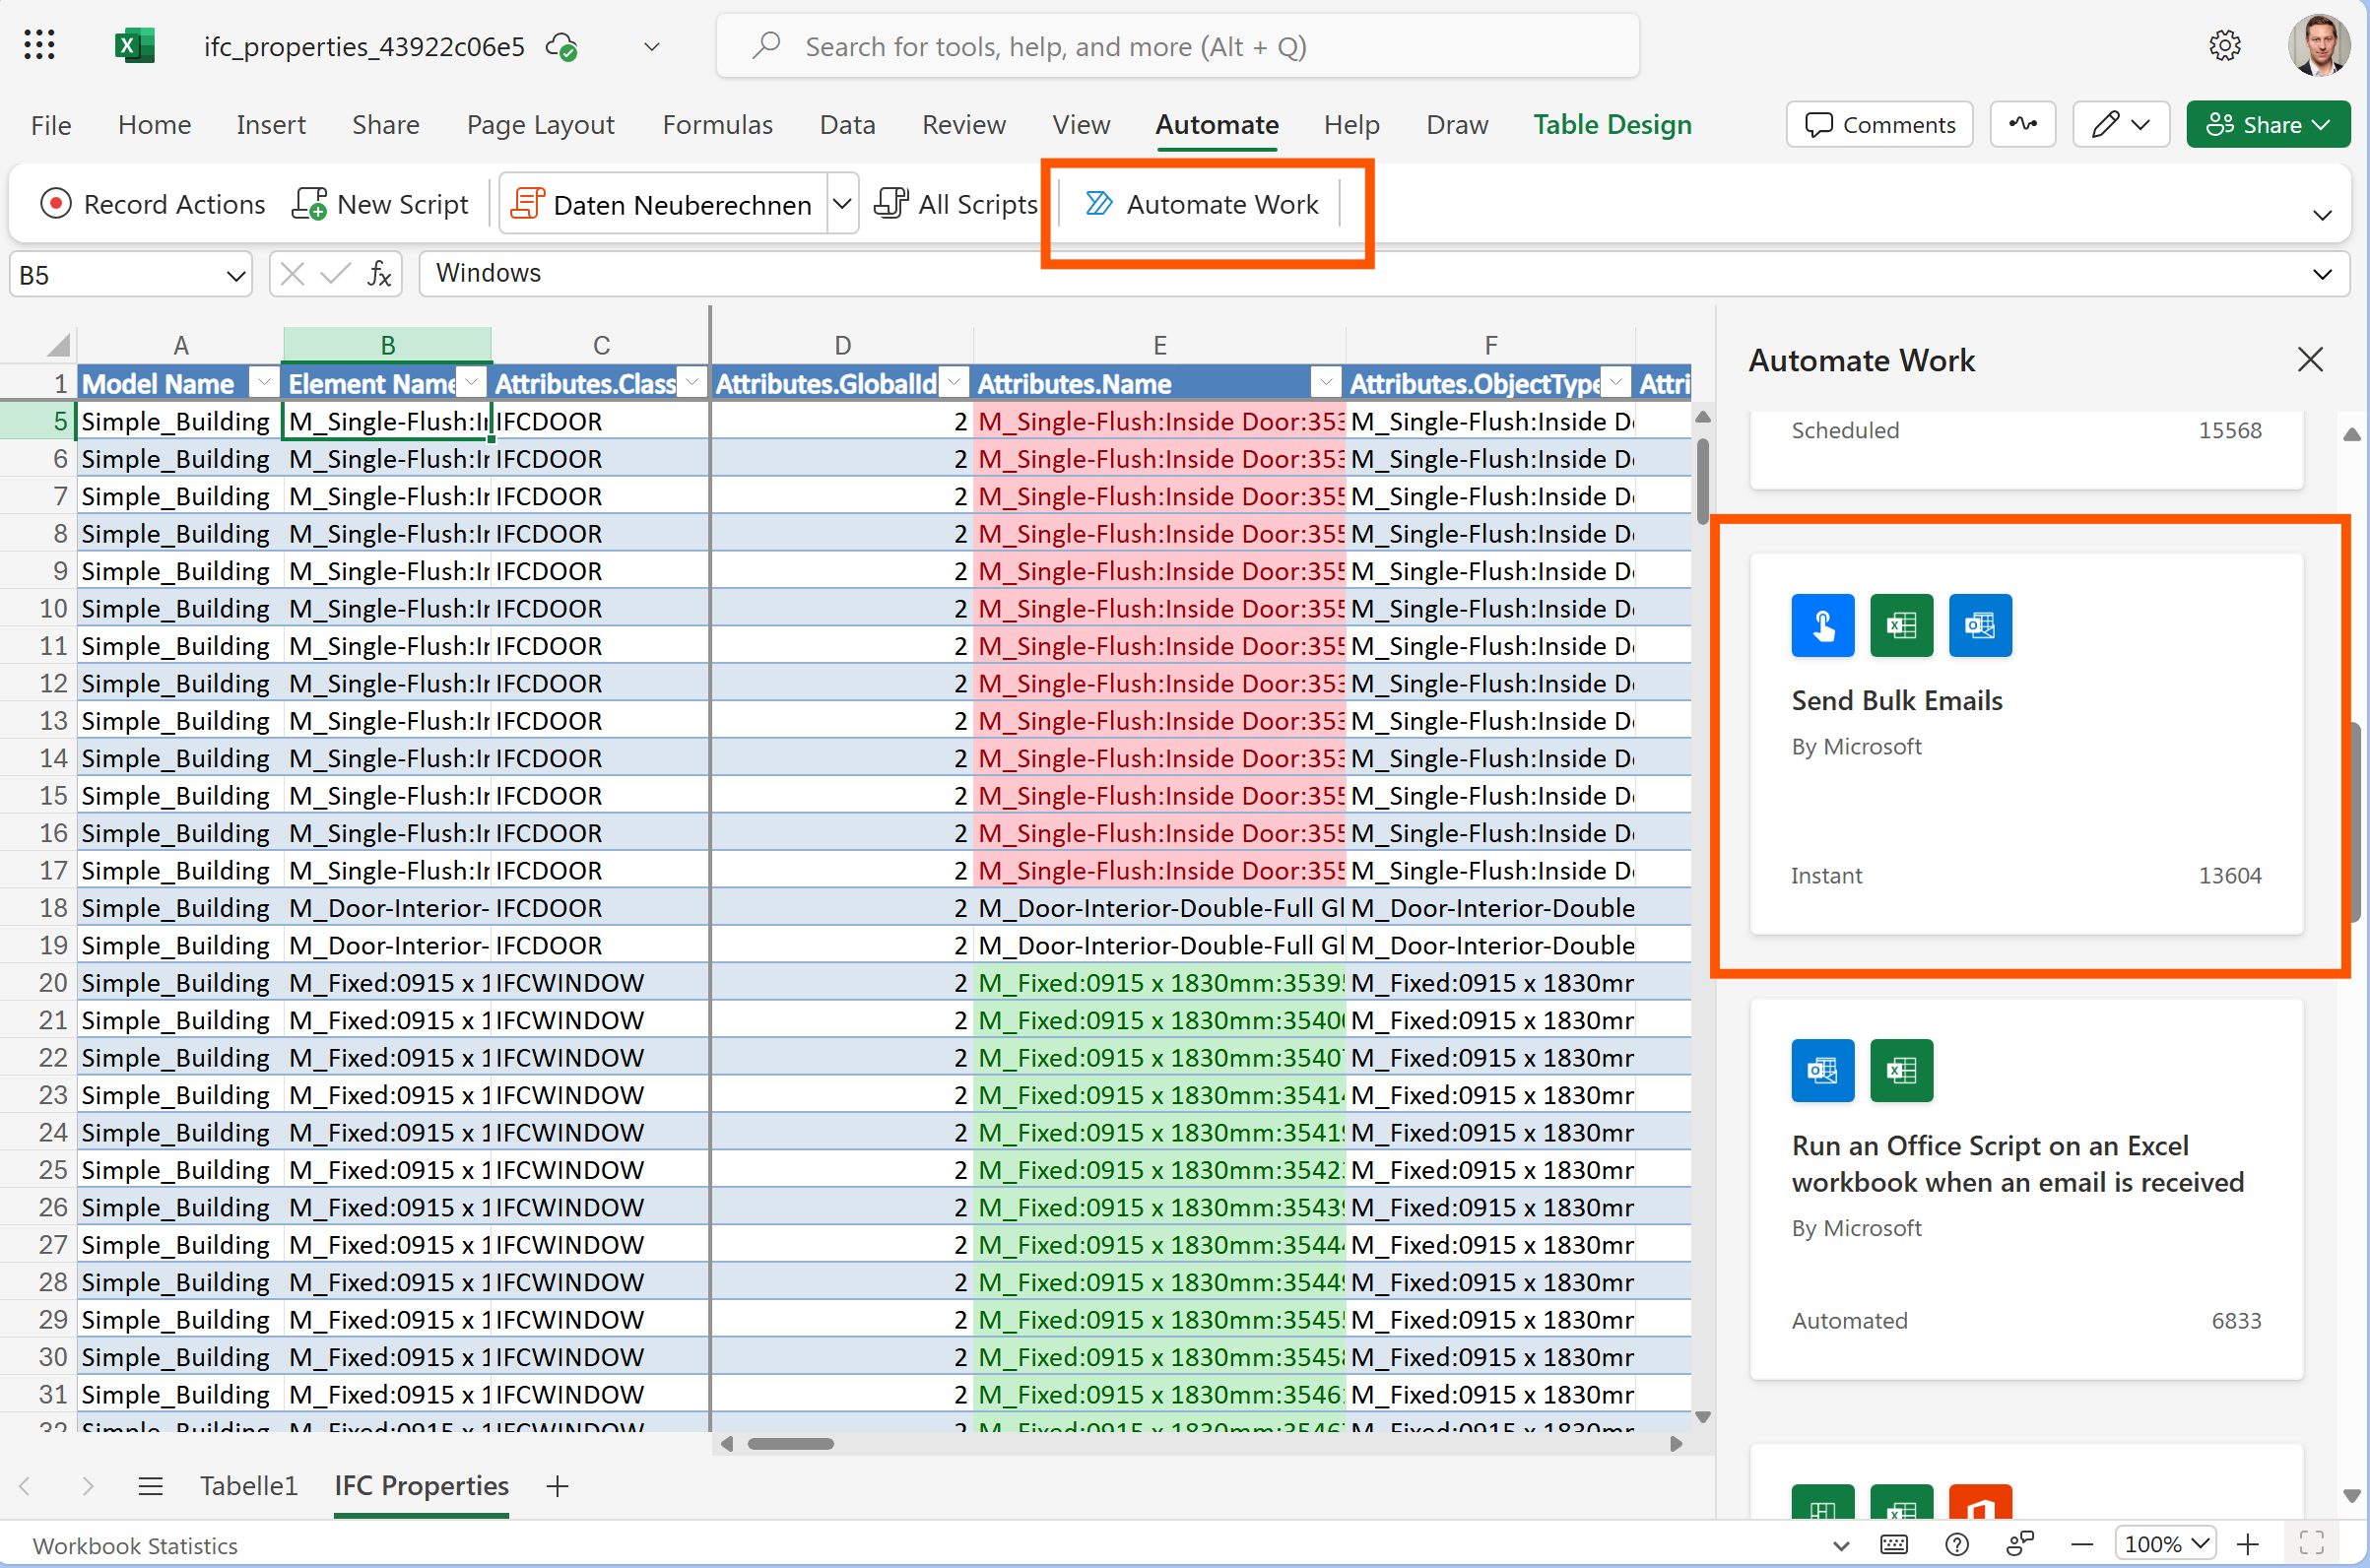Close the Automate Work pane
2370x1568 pixels.
(2310, 359)
